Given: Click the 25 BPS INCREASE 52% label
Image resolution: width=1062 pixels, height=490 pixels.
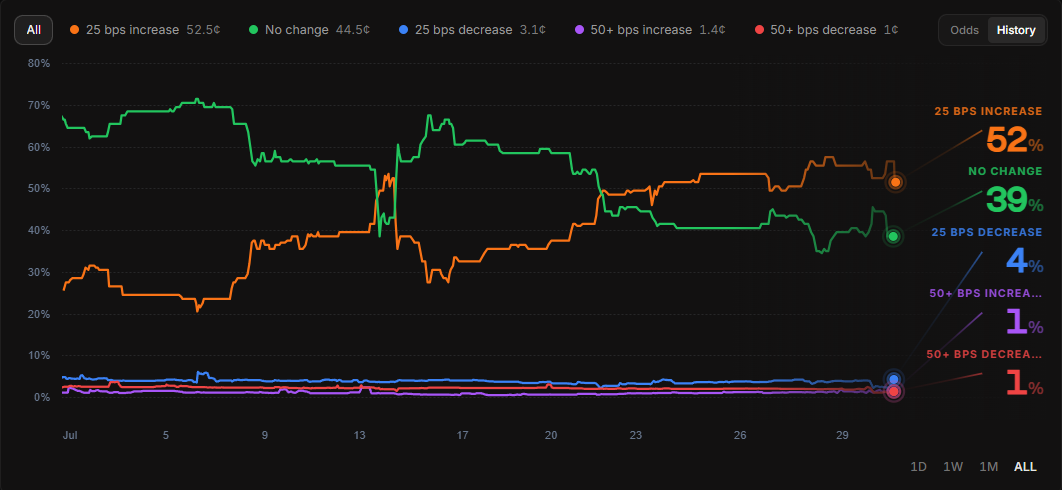Looking at the screenshot, I should coord(987,131).
